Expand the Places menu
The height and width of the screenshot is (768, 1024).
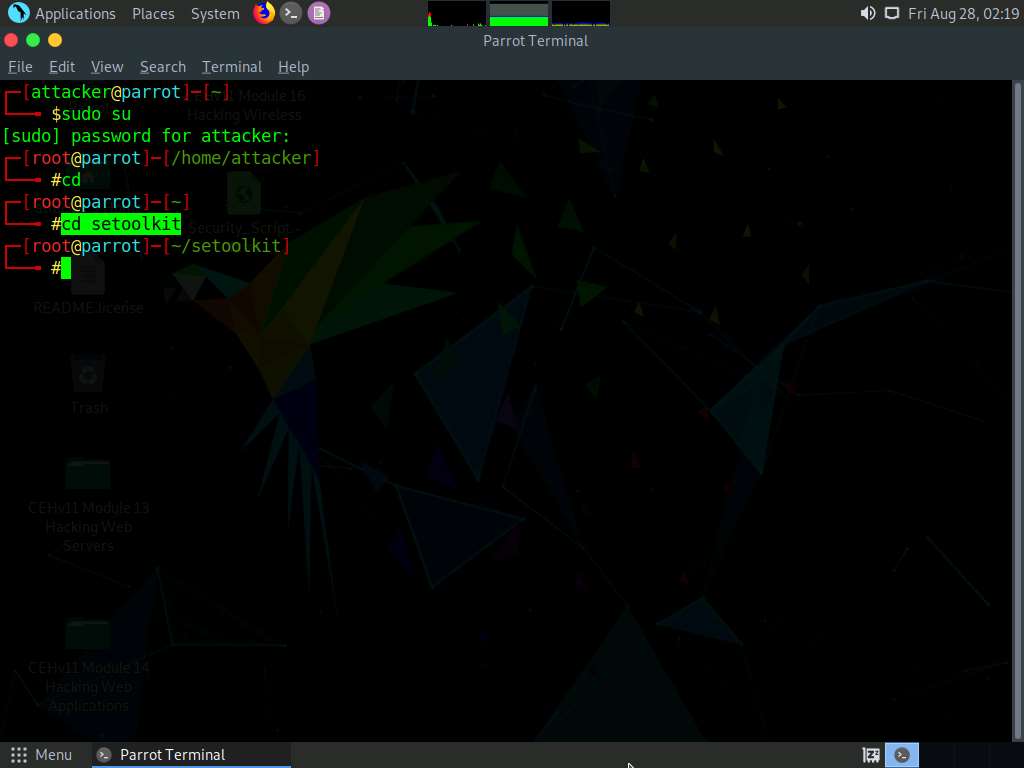coord(153,13)
